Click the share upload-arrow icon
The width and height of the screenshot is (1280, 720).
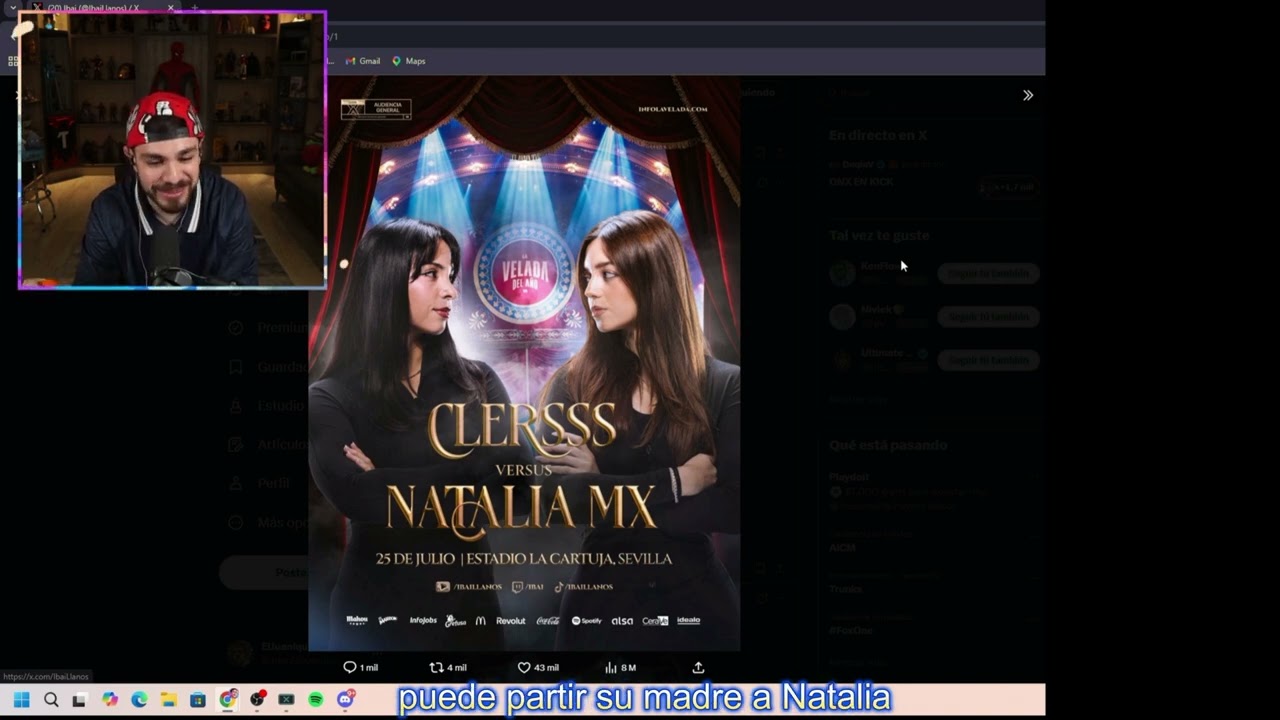[698, 667]
